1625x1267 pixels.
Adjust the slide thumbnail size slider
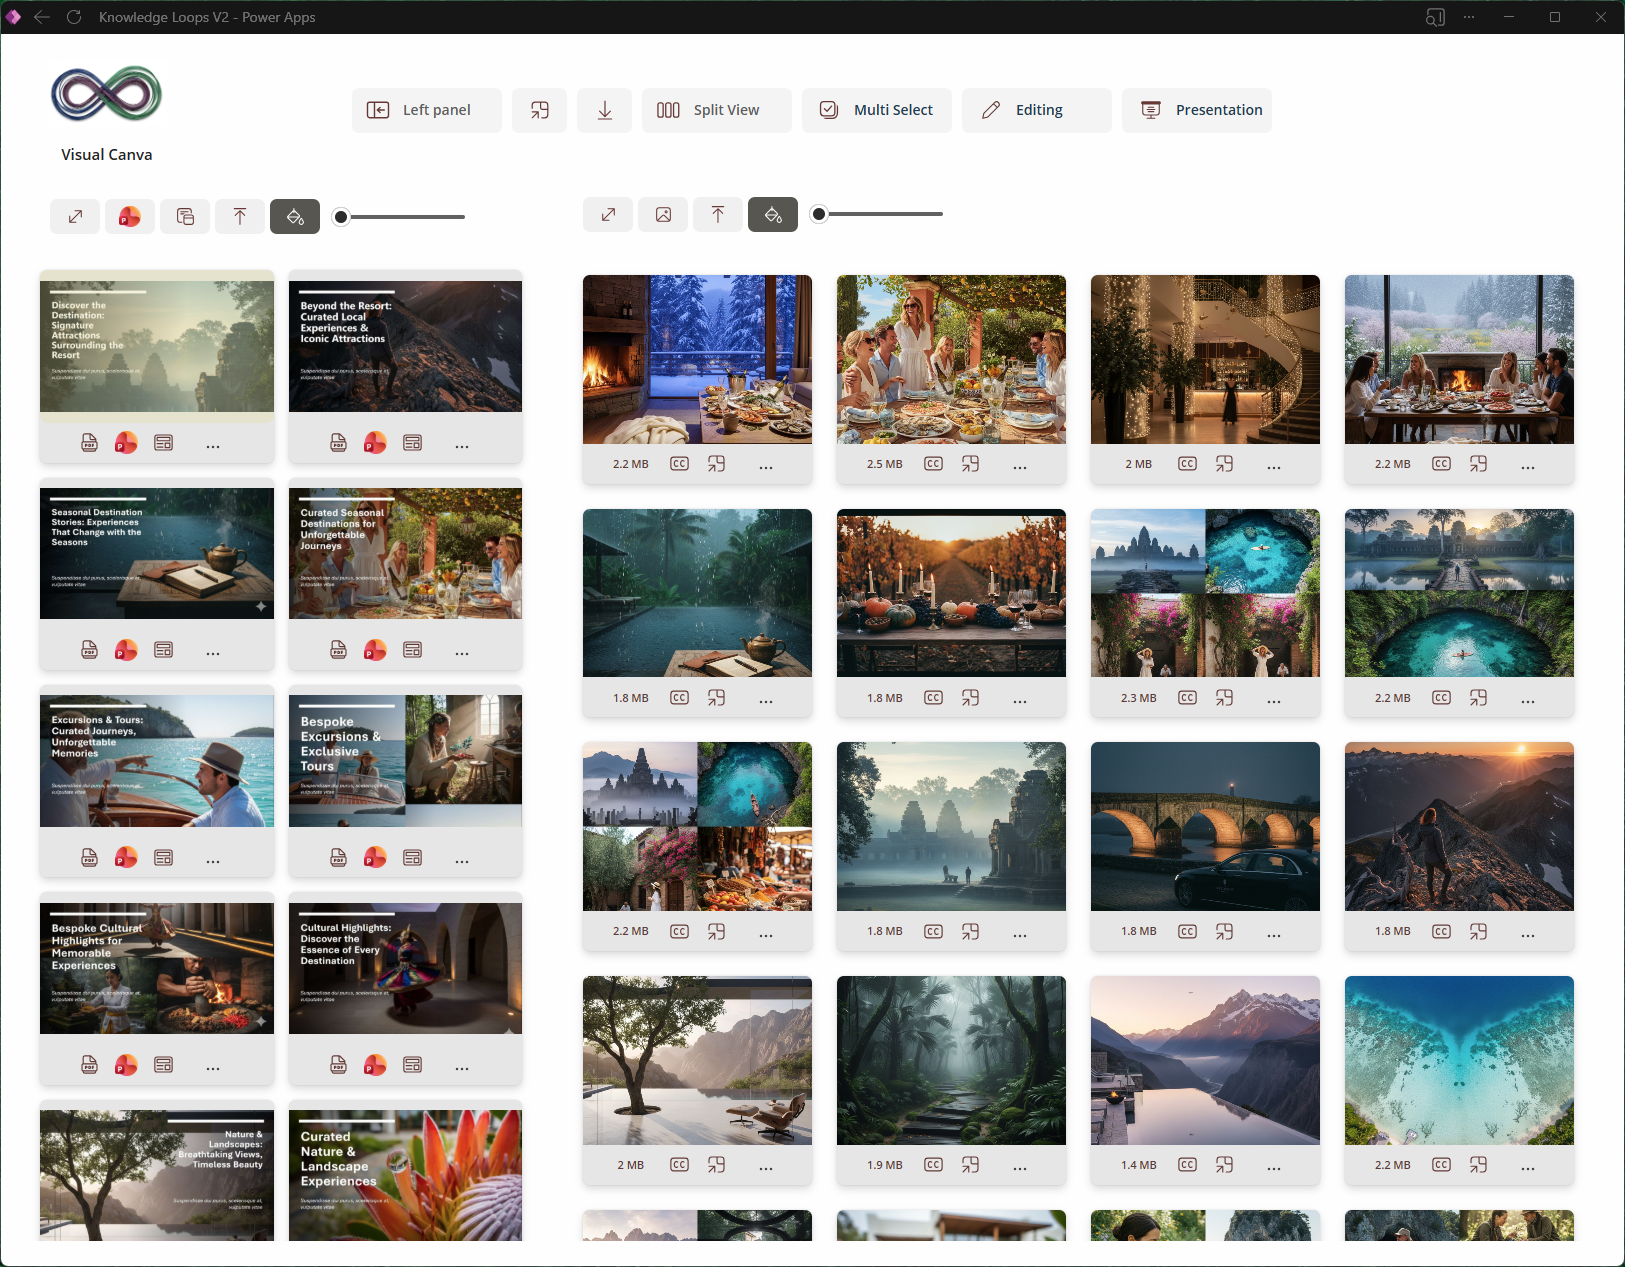click(399, 216)
